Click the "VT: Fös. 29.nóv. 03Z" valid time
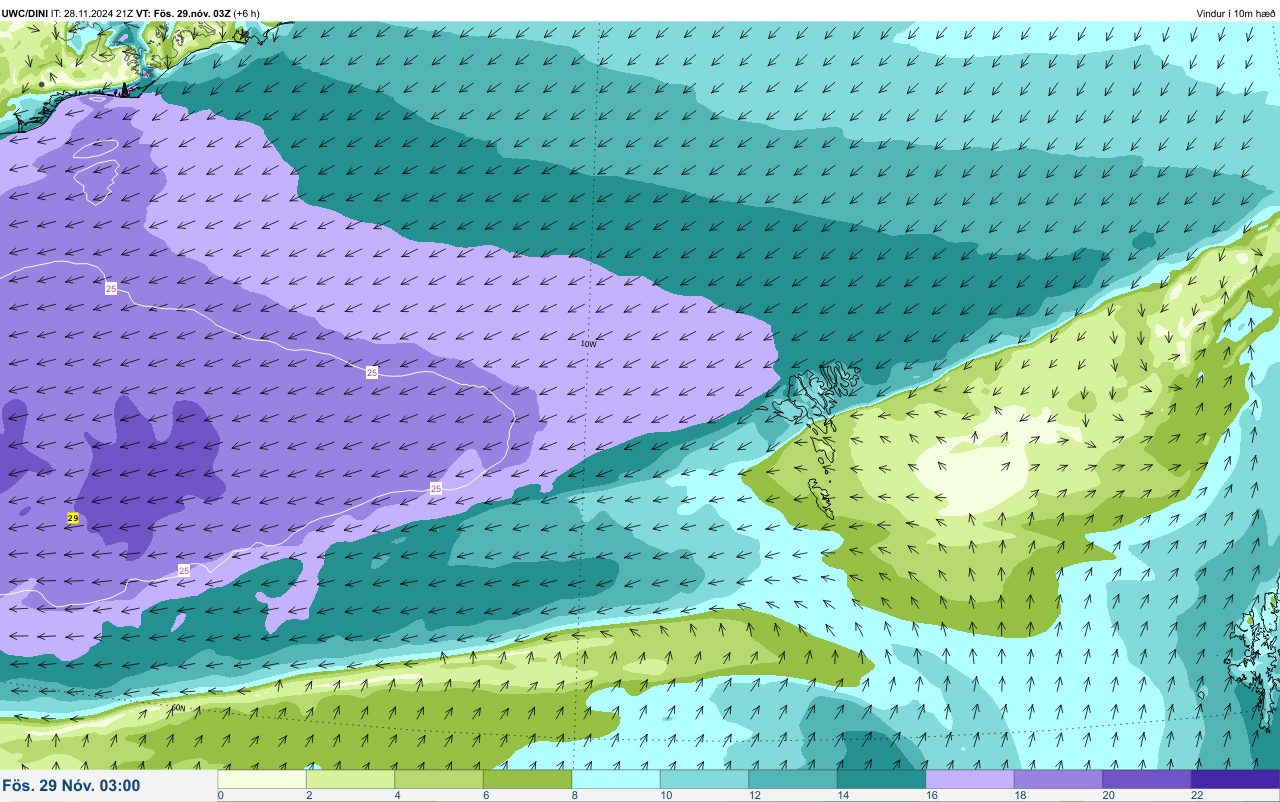The image size is (1280, 802). (183, 13)
